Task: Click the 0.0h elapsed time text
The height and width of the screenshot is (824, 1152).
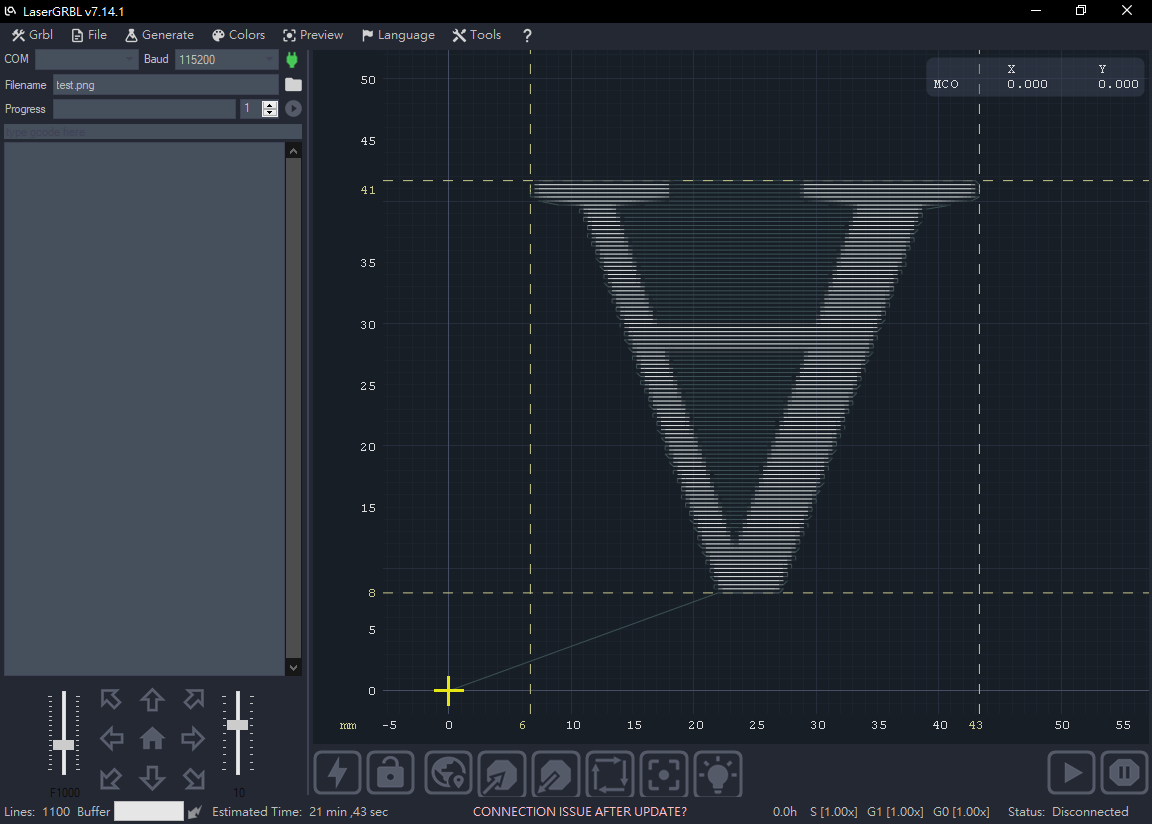Action: click(785, 812)
